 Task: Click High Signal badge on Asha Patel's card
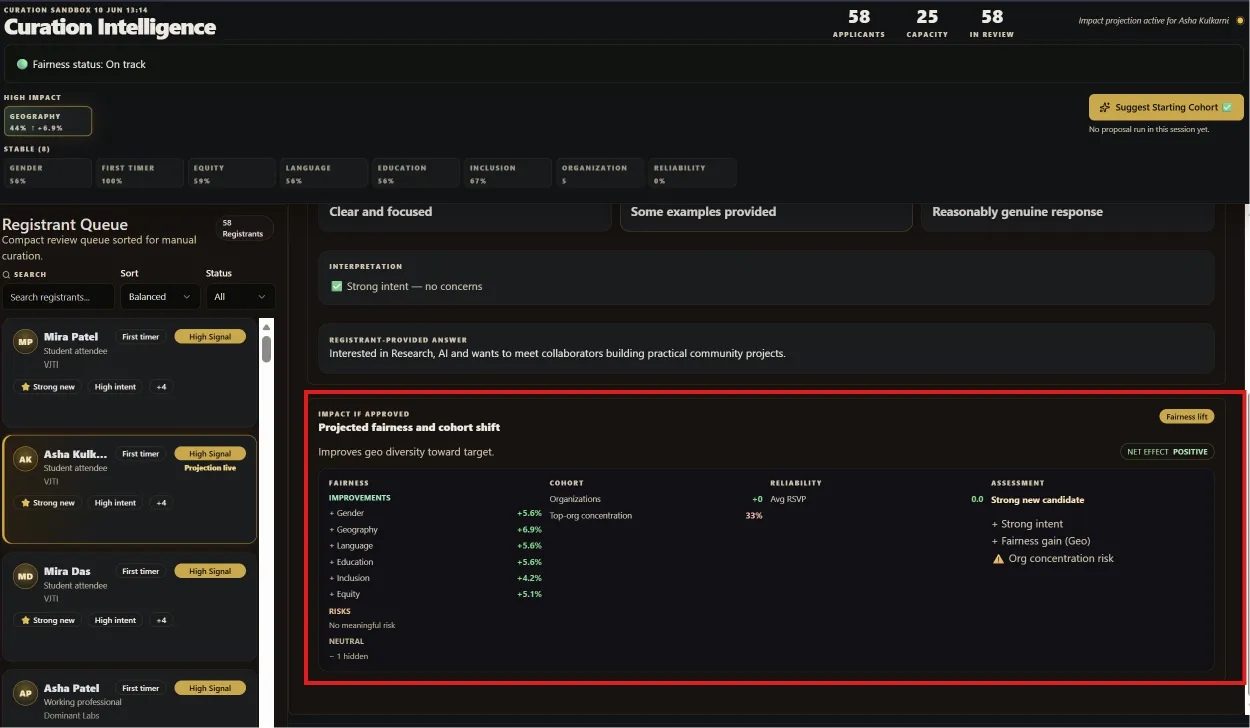(x=210, y=688)
